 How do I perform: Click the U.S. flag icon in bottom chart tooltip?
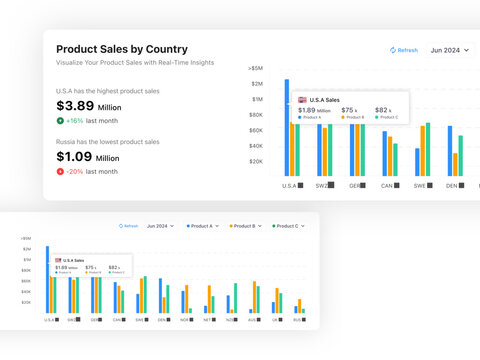pyautogui.click(x=58, y=260)
